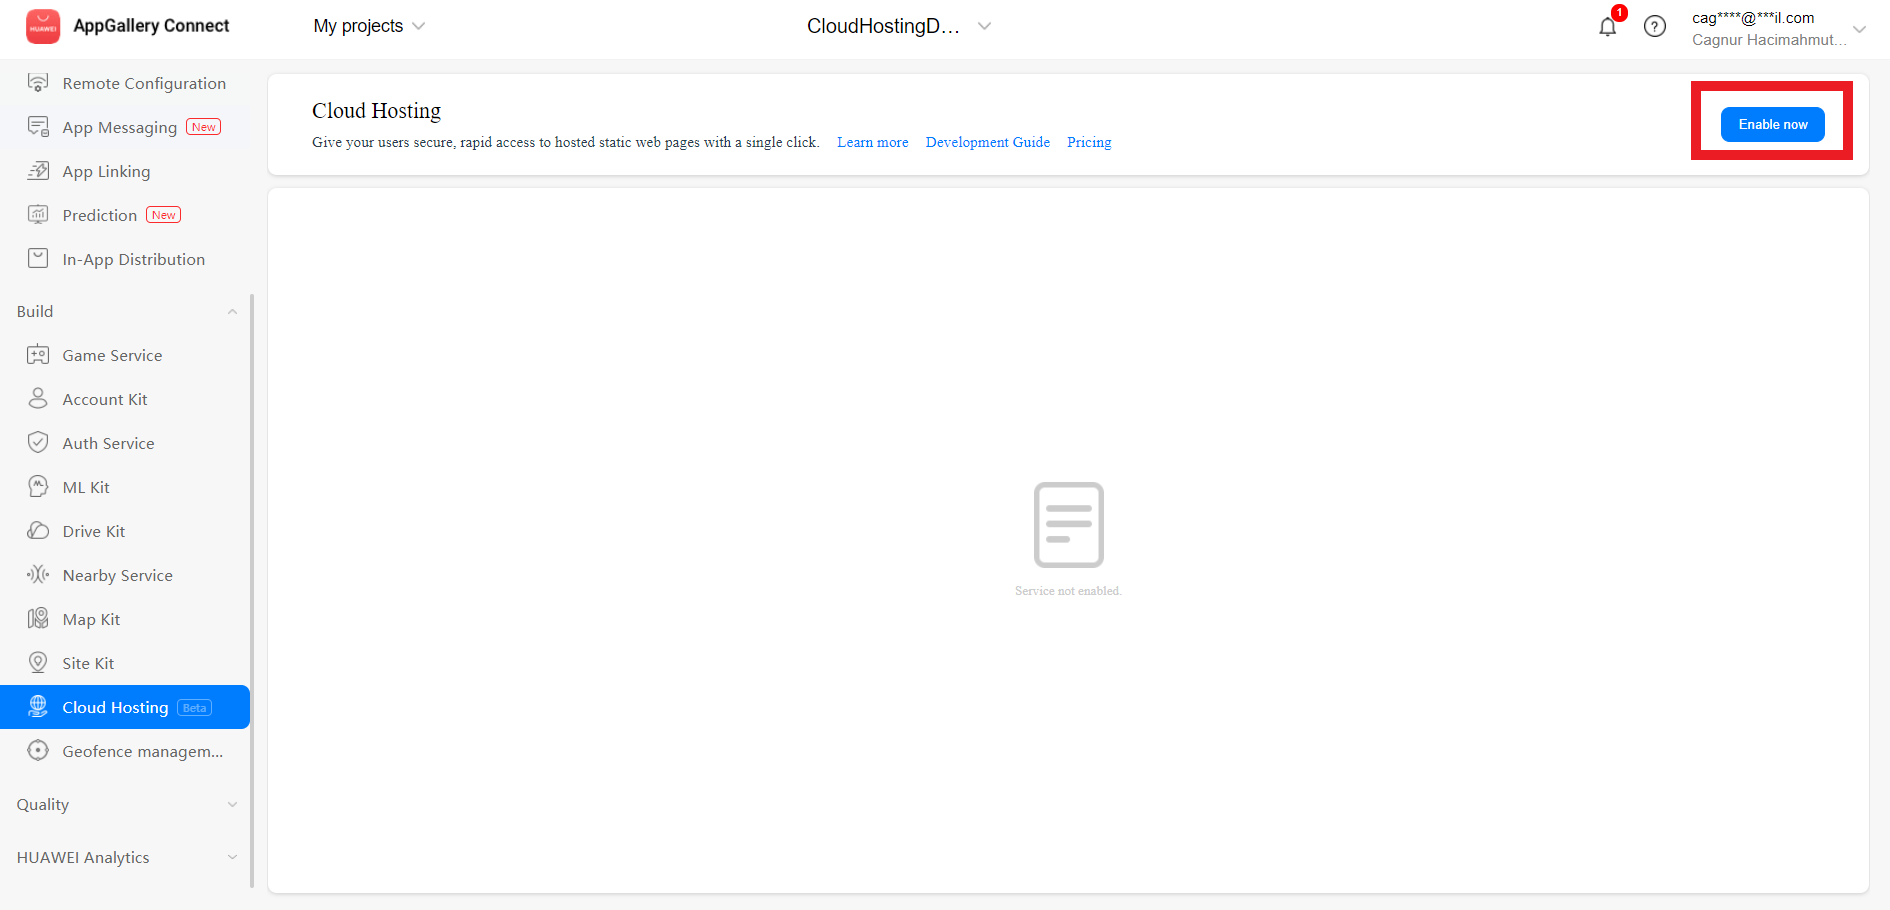Click the App Linking sidebar icon
1890x910 pixels.
pos(38,171)
